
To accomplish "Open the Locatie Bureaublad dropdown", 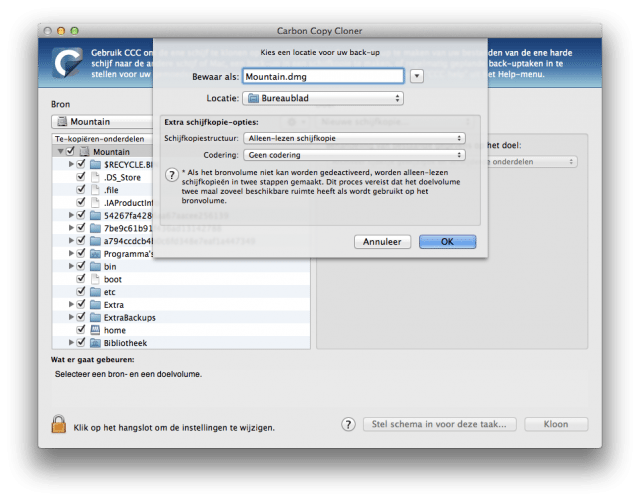I will [x=323, y=98].
